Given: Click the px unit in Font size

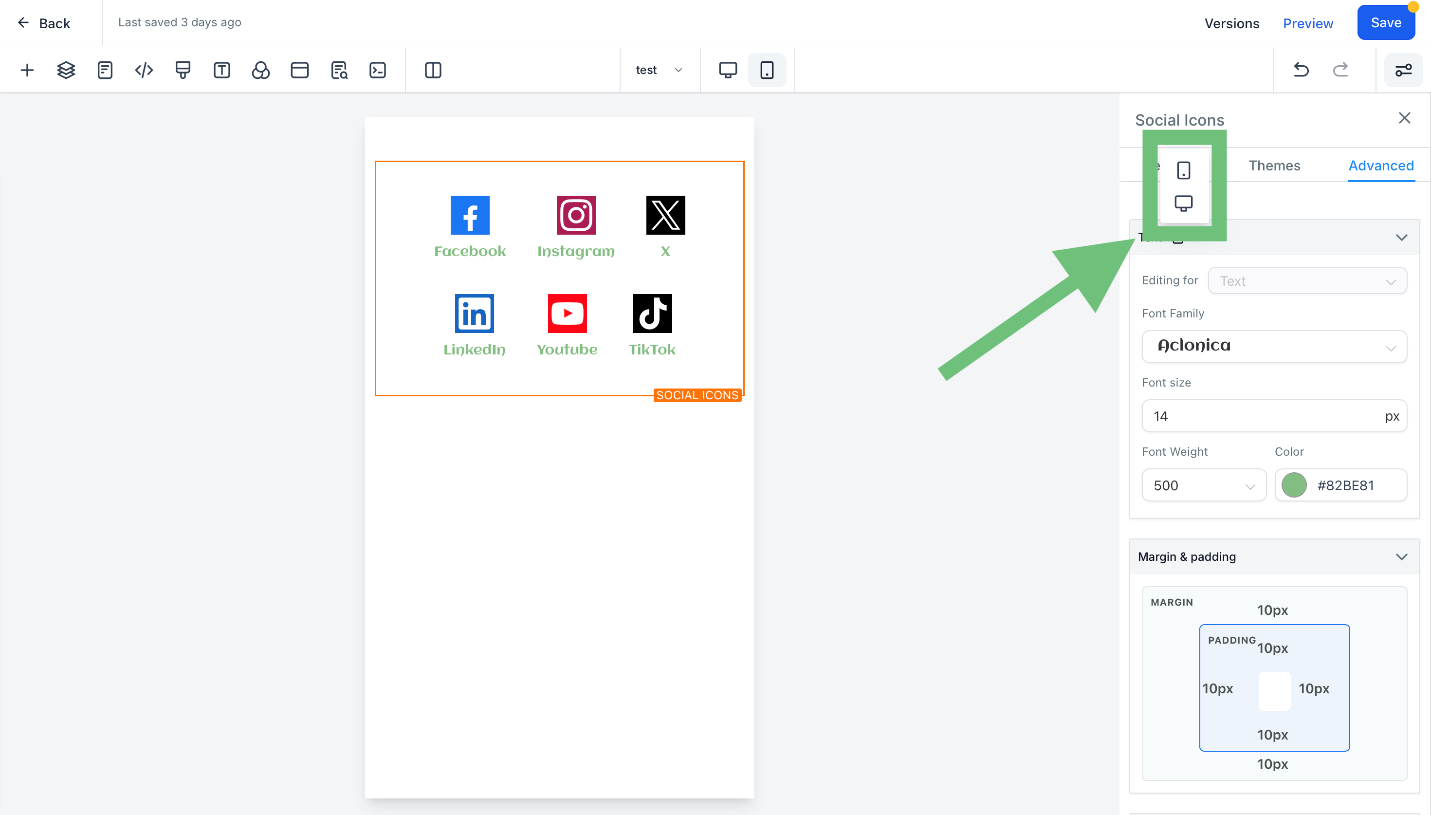Looking at the screenshot, I should pos(1392,416).
